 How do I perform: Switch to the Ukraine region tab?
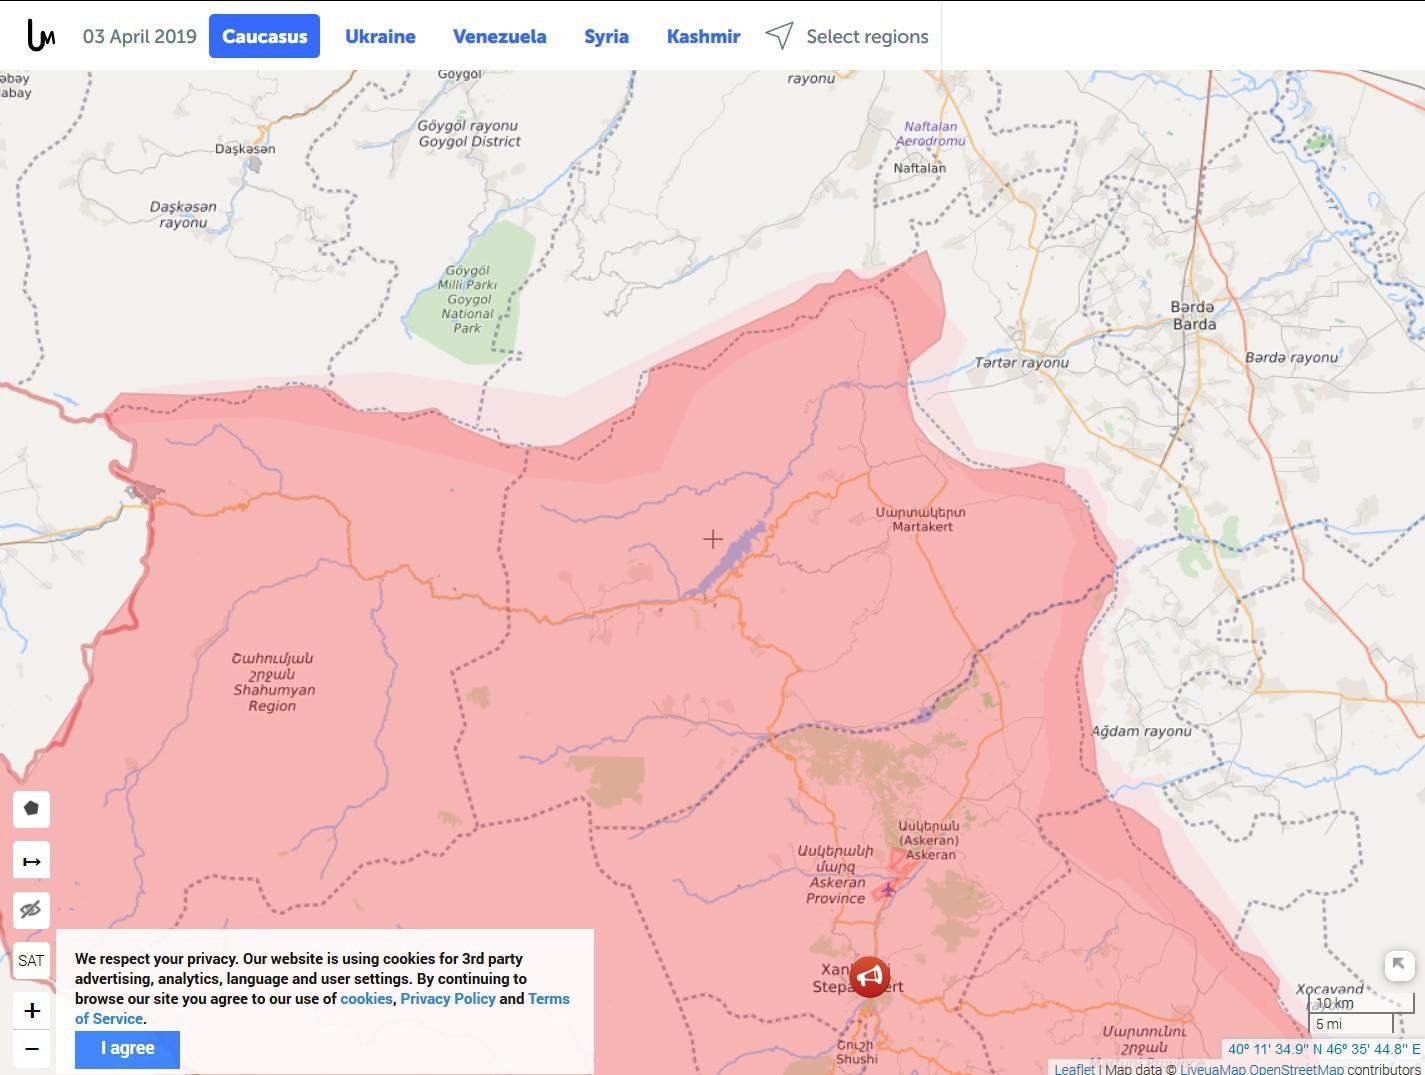380,36
